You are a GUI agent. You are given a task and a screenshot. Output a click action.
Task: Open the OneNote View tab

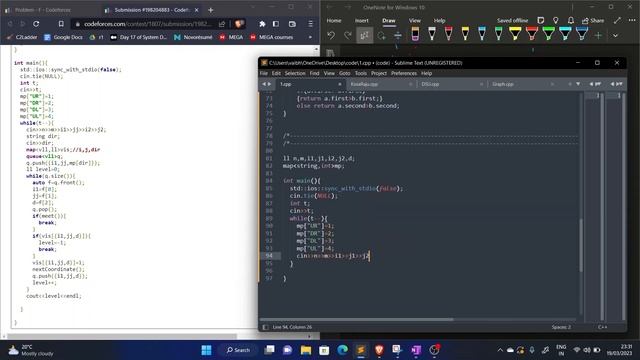(415, 20)
